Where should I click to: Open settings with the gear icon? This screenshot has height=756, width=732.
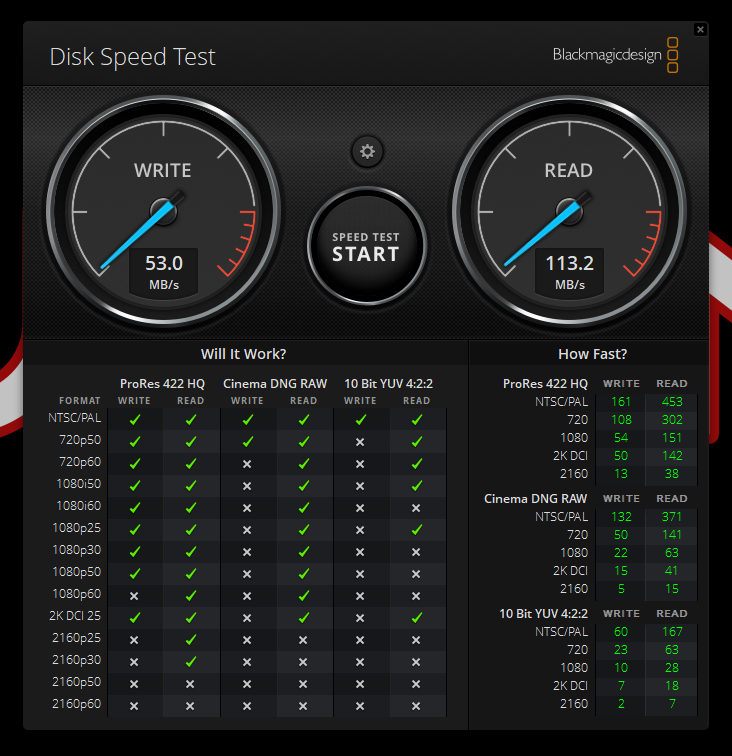point(367,152)
